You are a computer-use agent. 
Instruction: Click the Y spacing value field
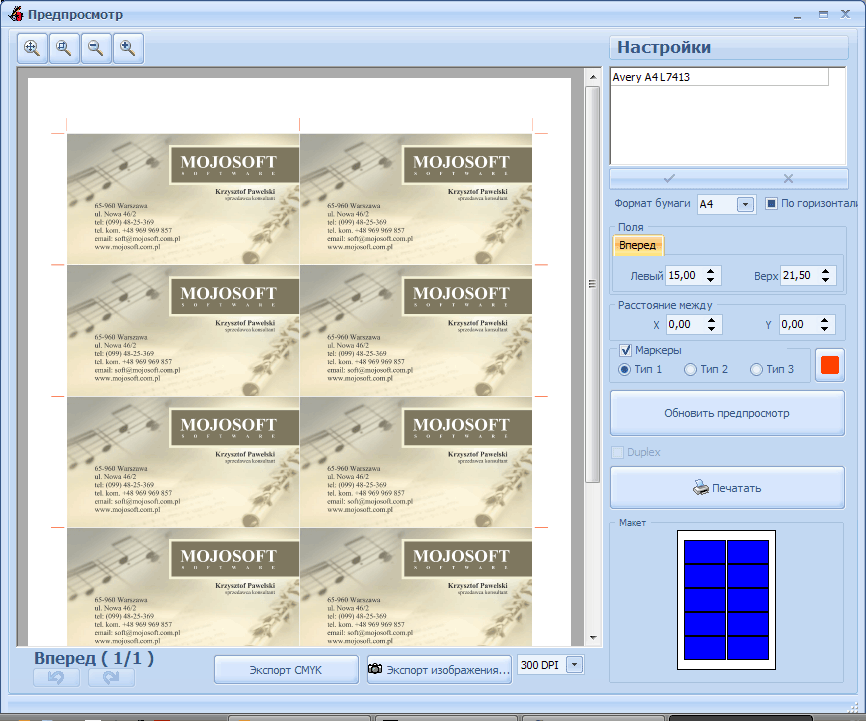click(798, 324)
